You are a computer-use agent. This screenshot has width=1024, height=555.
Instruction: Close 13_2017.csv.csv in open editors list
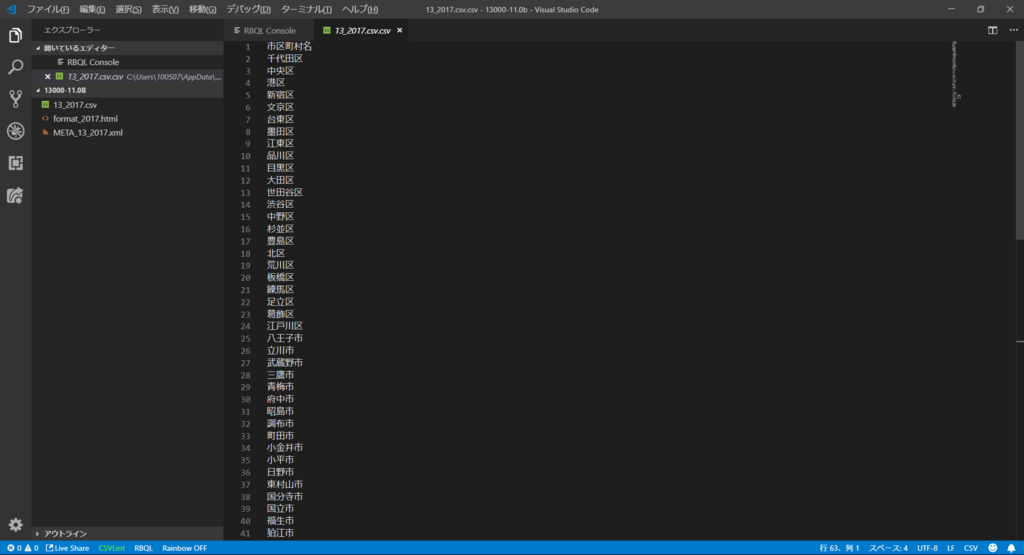(48, 76)
